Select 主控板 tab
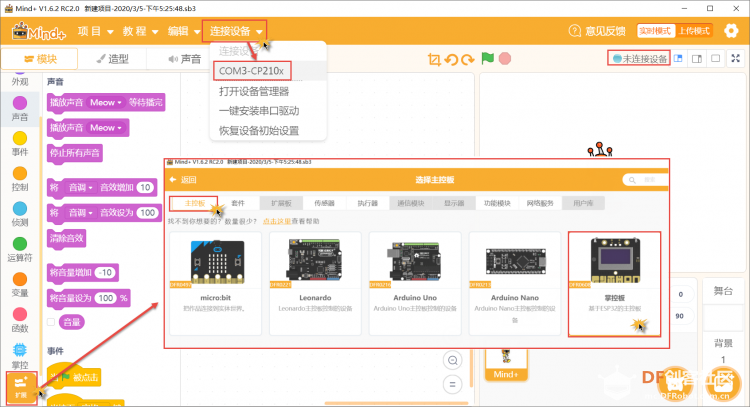 pos(194,203)
